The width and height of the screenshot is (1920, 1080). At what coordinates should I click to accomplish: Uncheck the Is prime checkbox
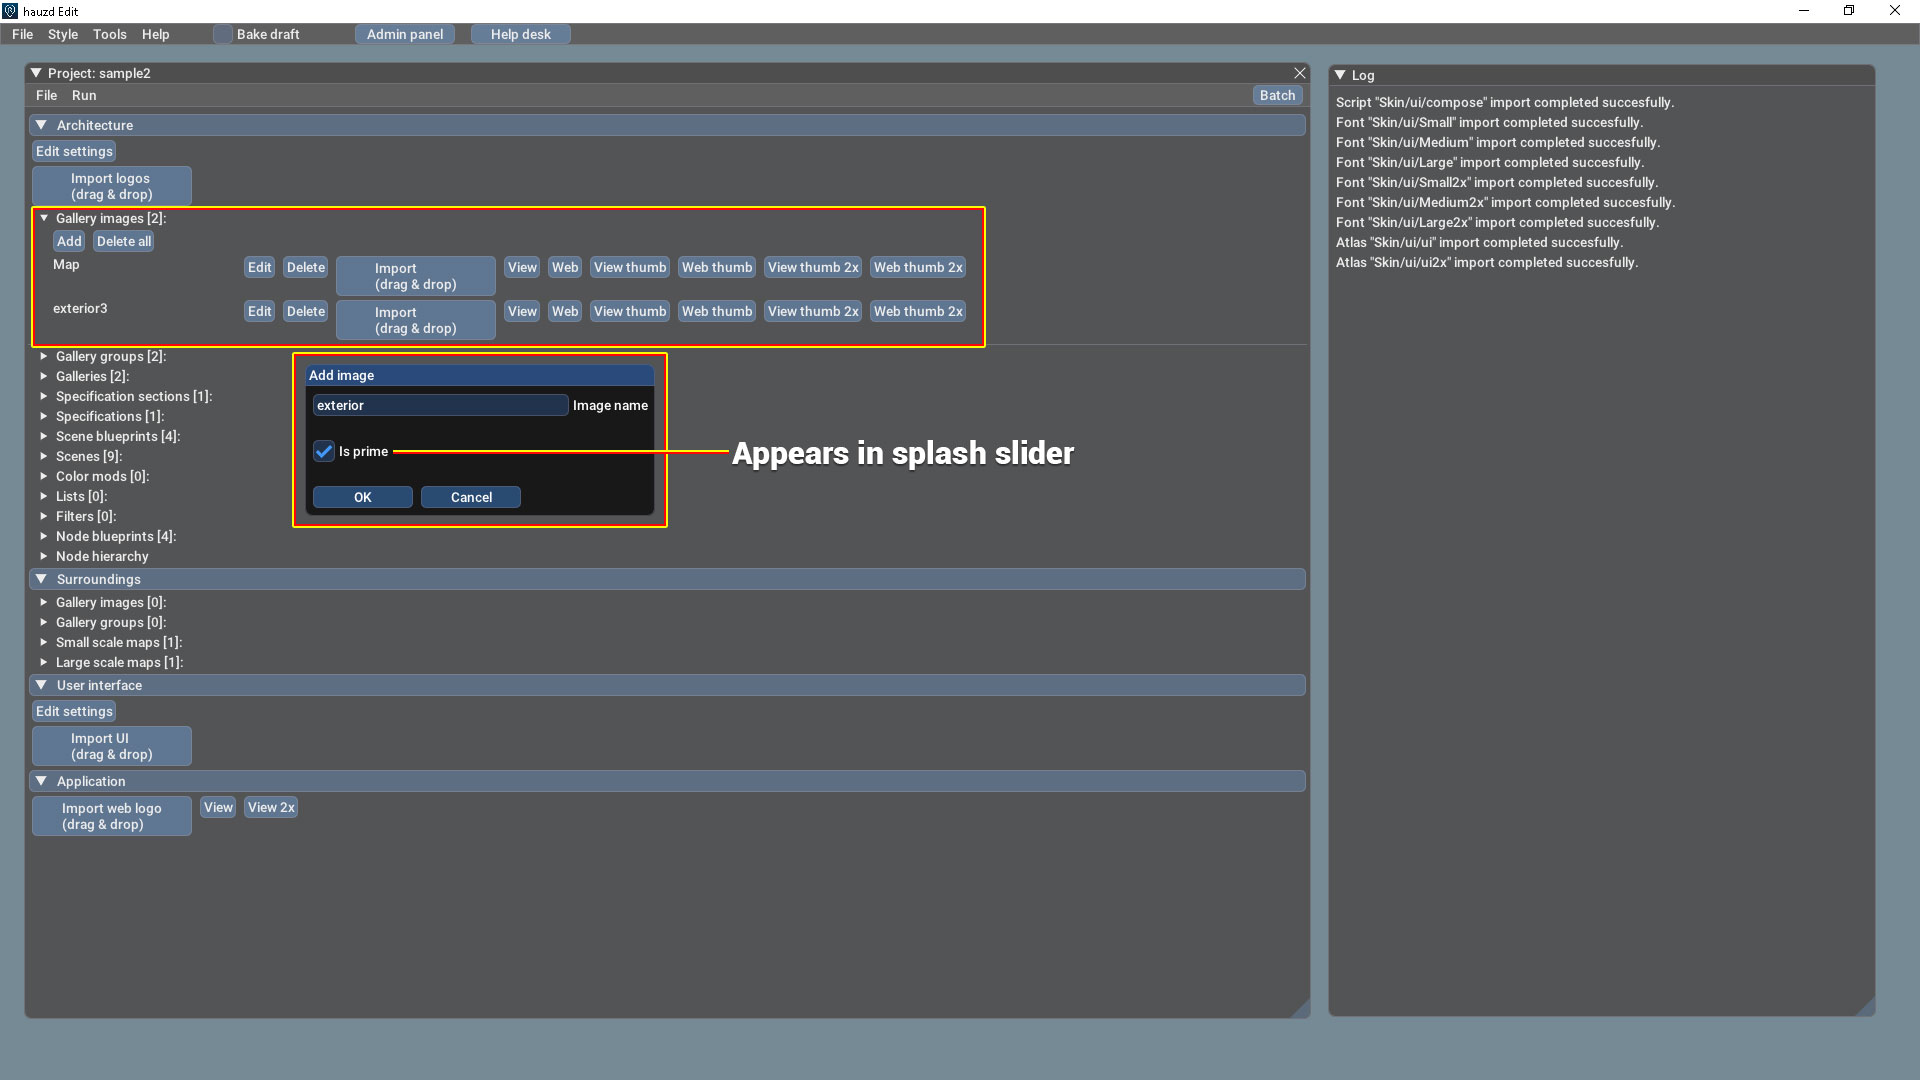[x=323, y=451]
